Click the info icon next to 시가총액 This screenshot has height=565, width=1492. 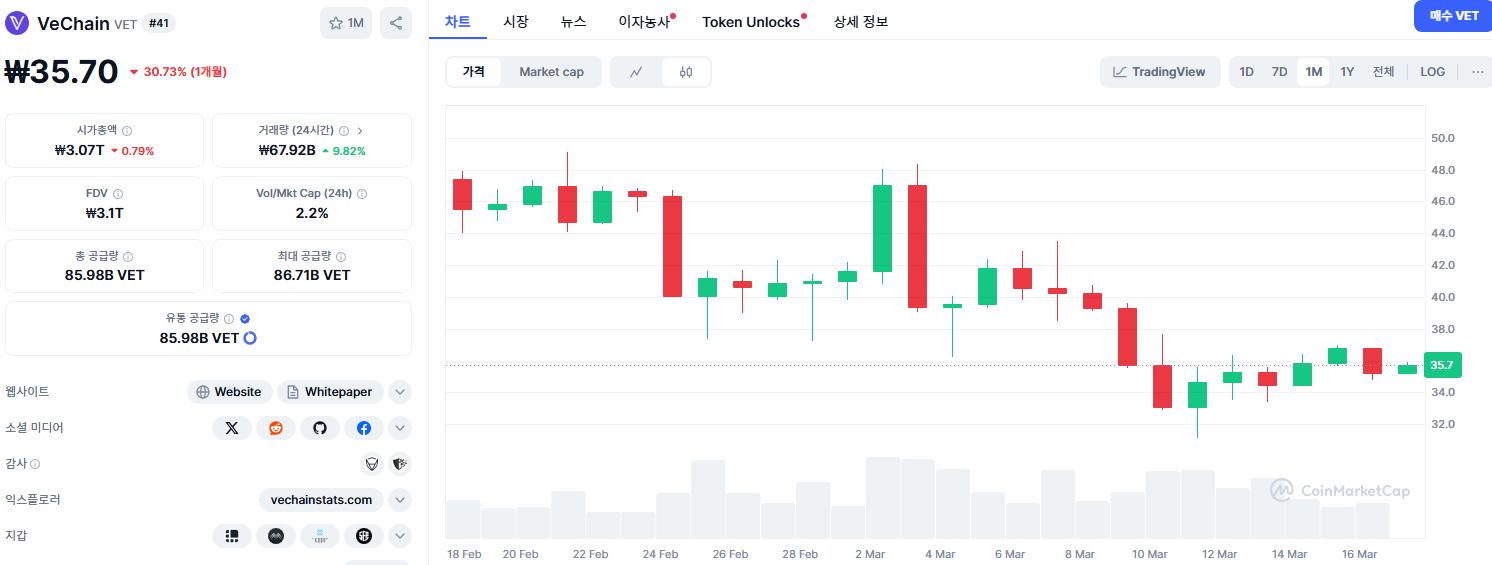coord(127,131)
